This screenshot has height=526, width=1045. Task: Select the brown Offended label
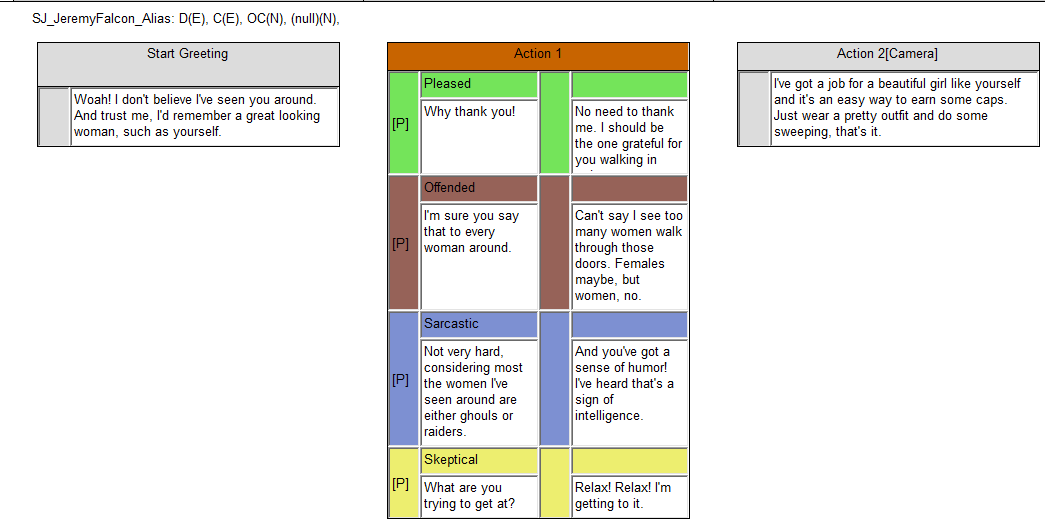tap(479, 188)
